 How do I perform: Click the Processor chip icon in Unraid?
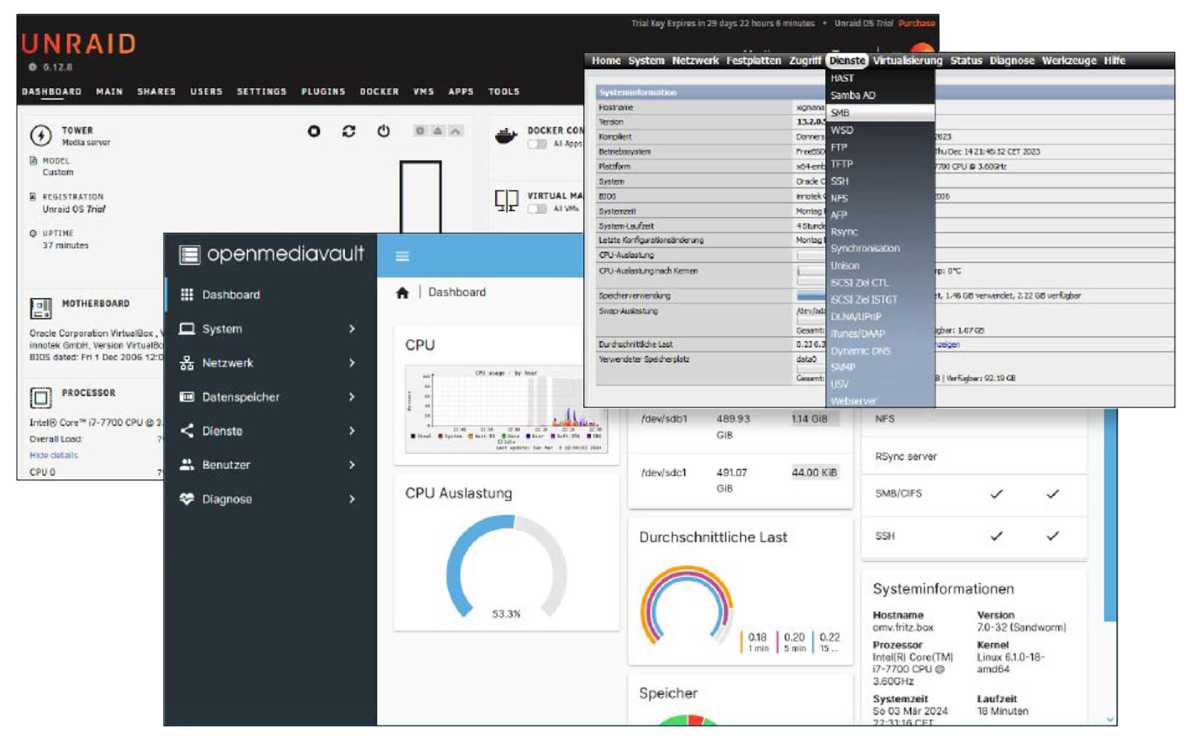pyautogui.click(x=41, y=399)
